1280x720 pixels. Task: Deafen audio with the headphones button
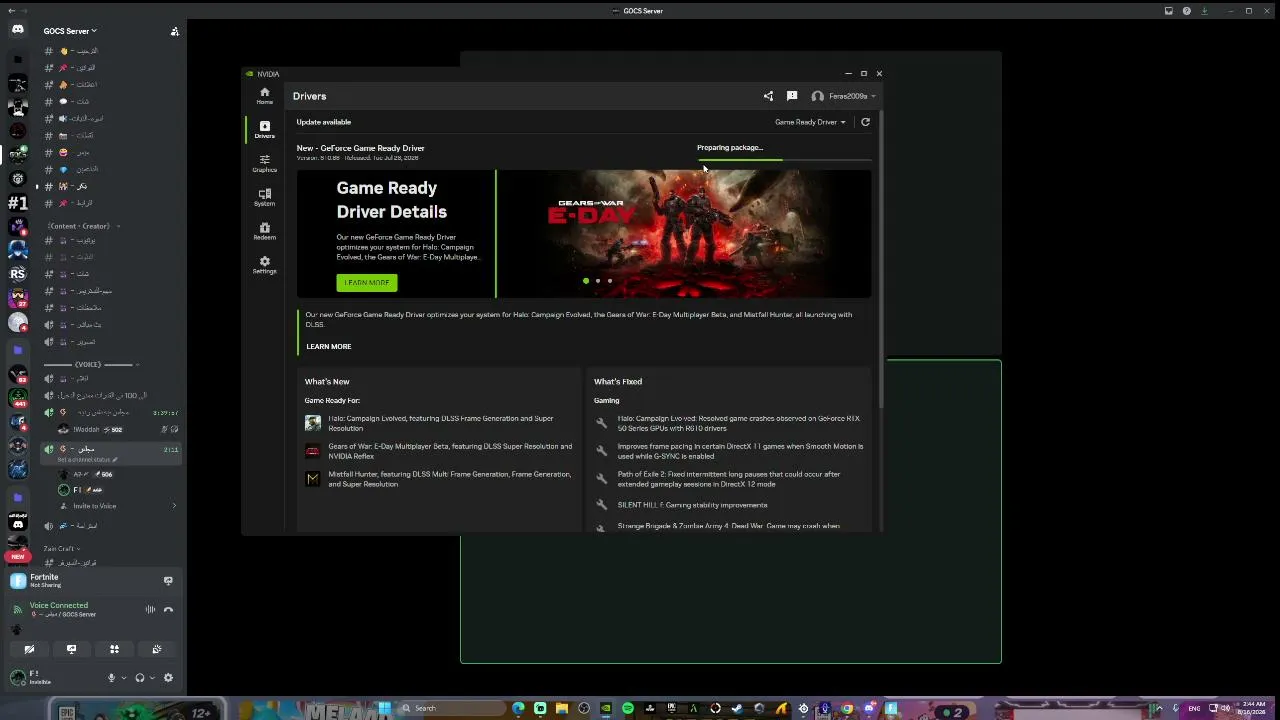[140, 678]
